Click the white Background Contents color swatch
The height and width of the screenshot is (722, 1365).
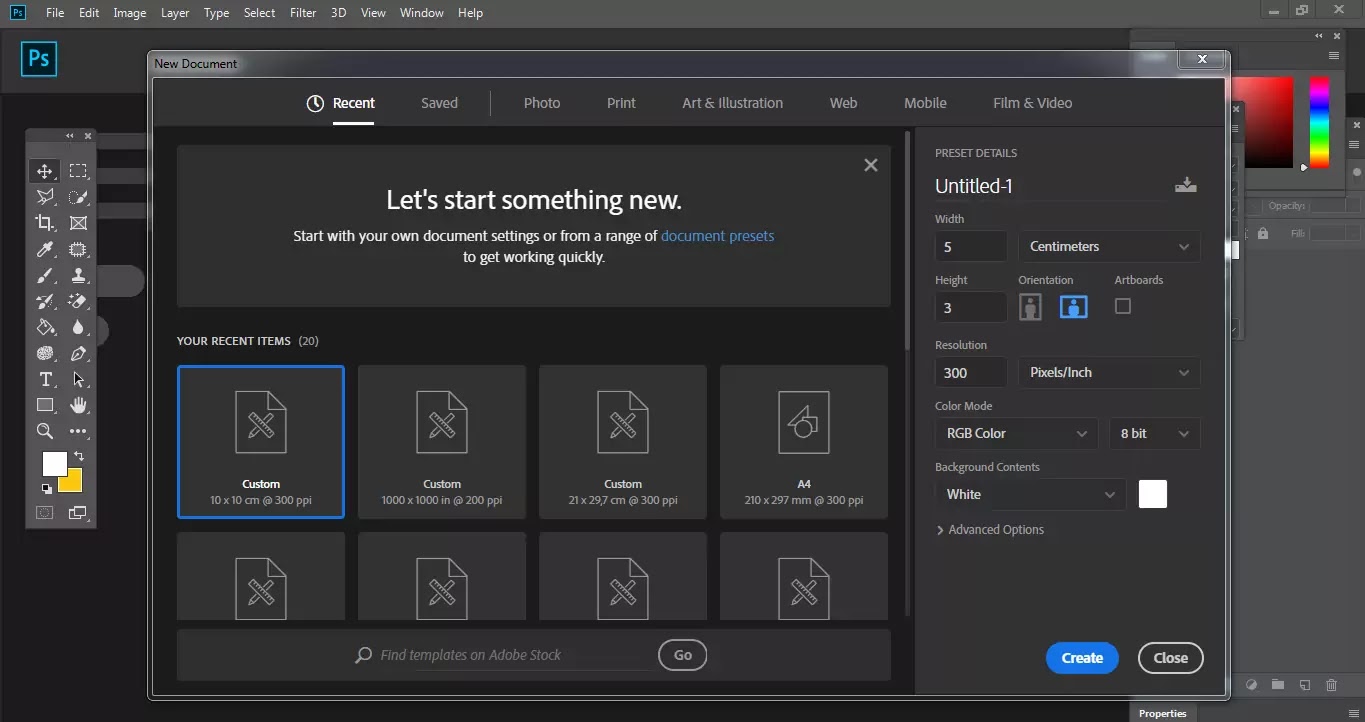(1153, 494)
